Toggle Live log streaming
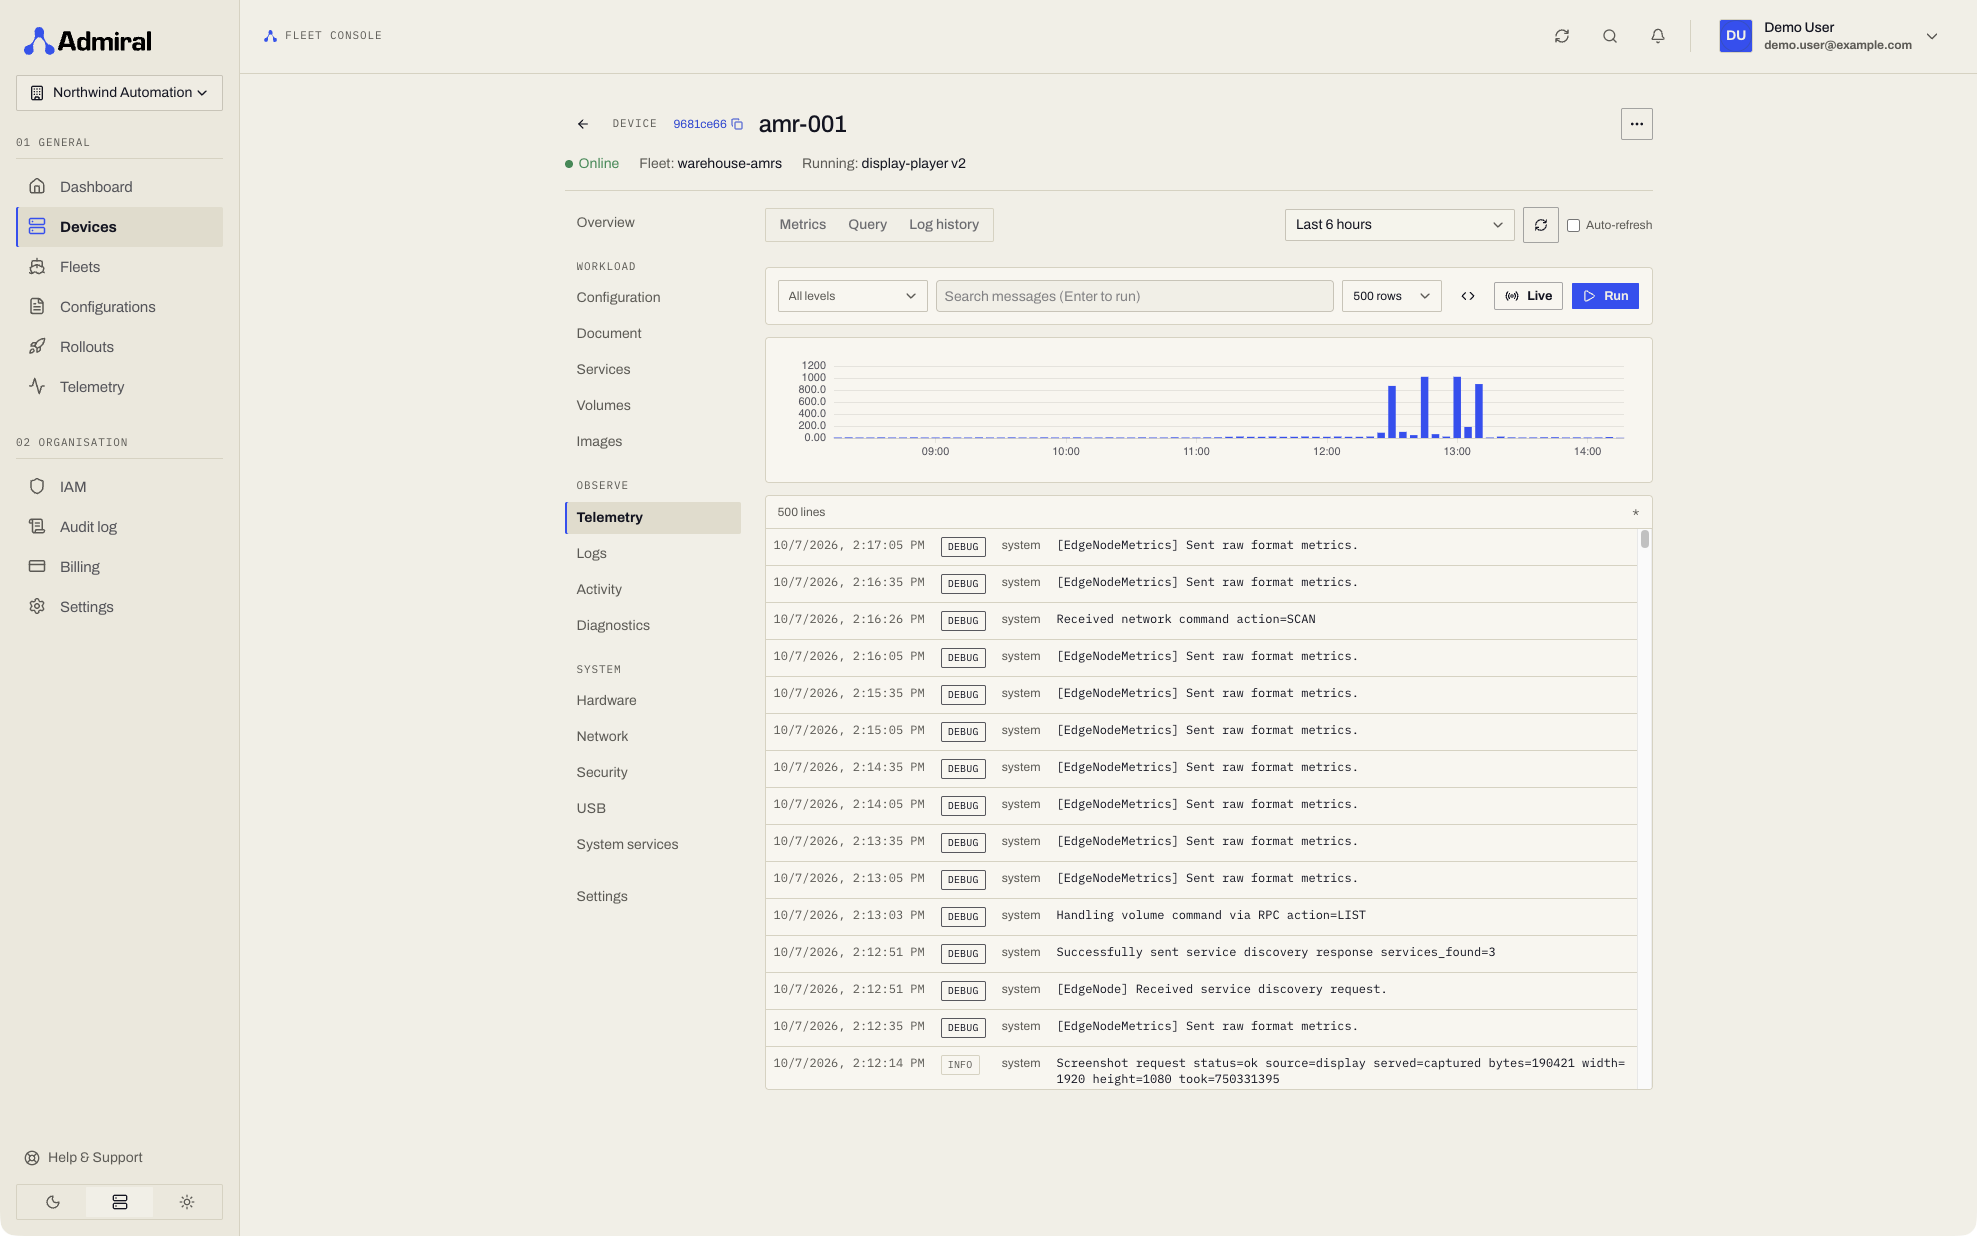The image size is (1977, 1236). tap(1528, 296)
